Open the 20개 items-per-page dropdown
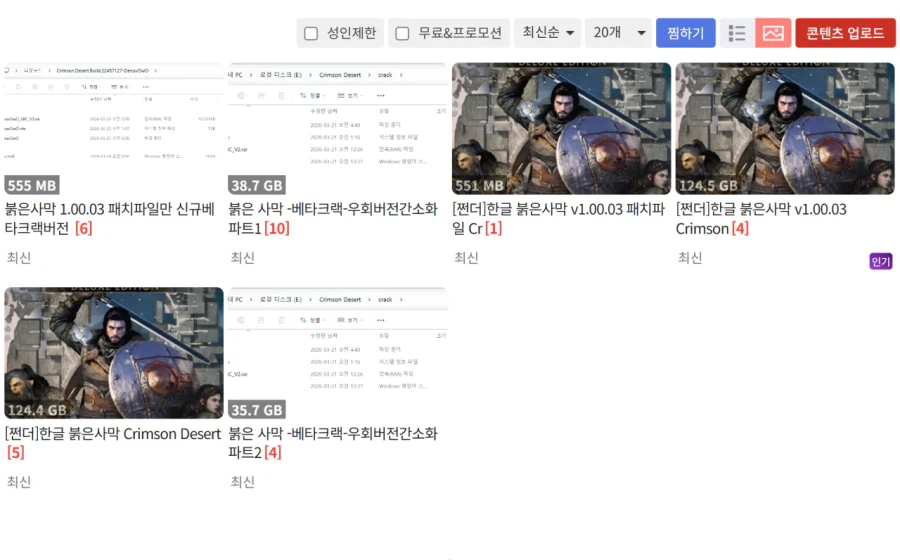Image resolution: width=900 pixels, height=560 pixels. coord(619,33)
